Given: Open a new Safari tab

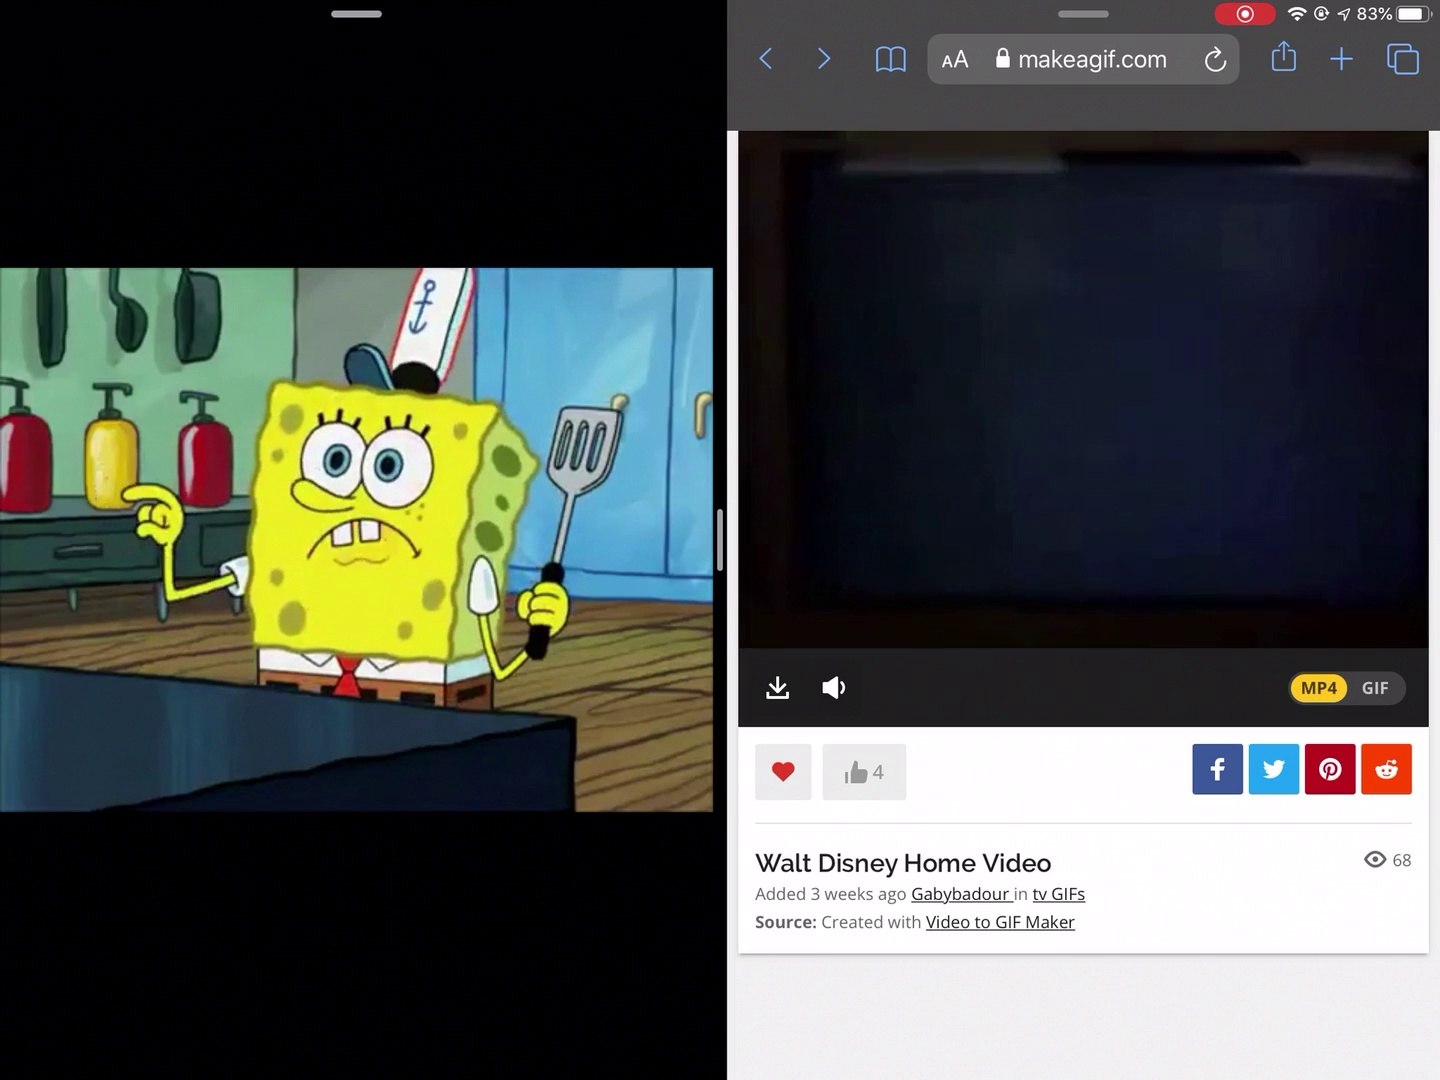Looking at the screenshot, I should click(1341, 59).
